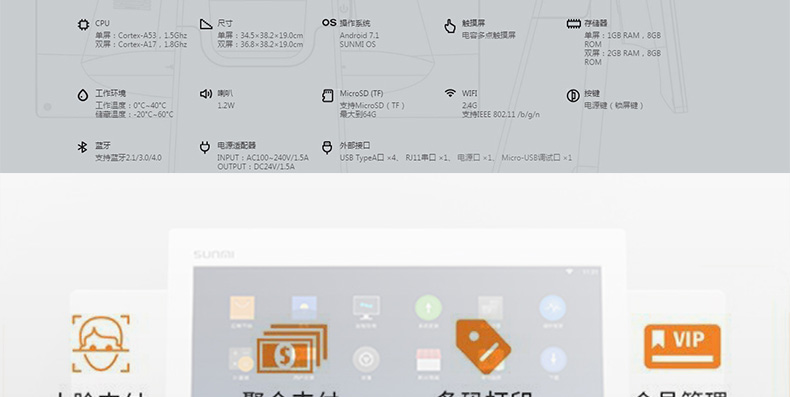
Task: Click the orange face recognition icon
Action: (x=101, y=343)
